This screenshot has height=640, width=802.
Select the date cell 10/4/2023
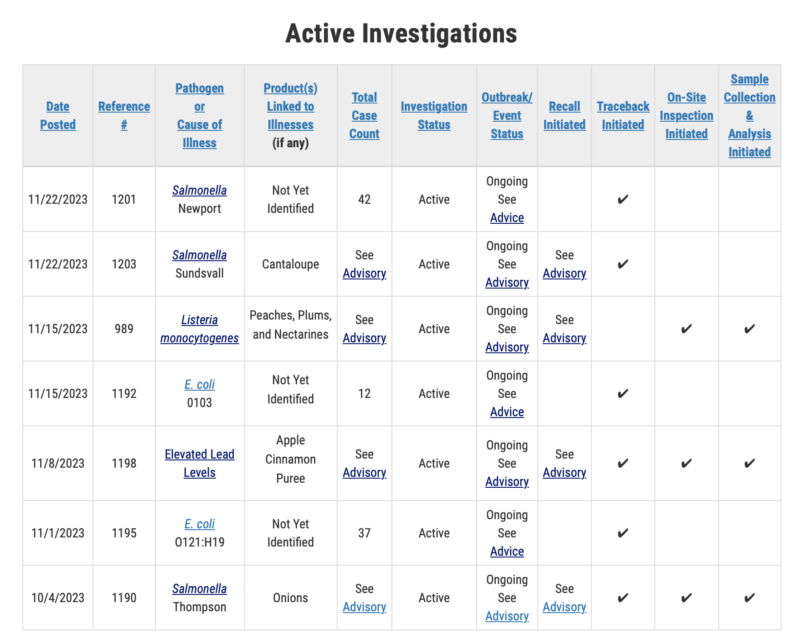click(x=58, y=598)
